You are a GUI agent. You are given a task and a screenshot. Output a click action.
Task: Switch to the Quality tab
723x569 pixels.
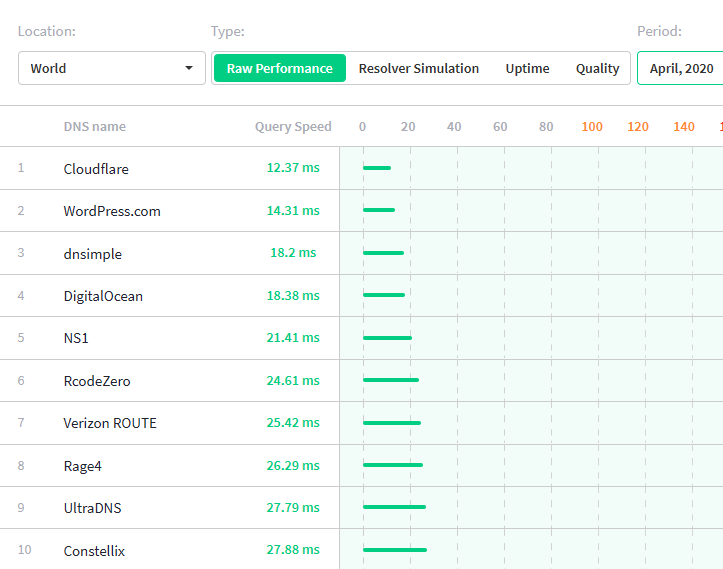(x=597, y=68)
